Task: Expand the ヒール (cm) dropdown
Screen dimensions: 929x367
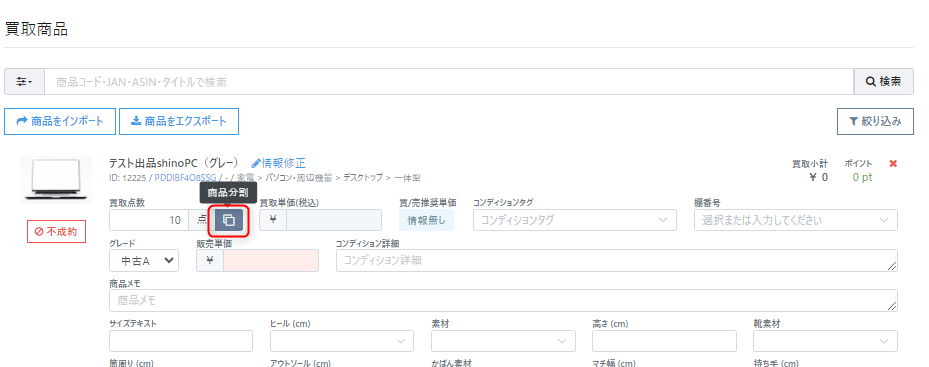Action: [342, 341]
